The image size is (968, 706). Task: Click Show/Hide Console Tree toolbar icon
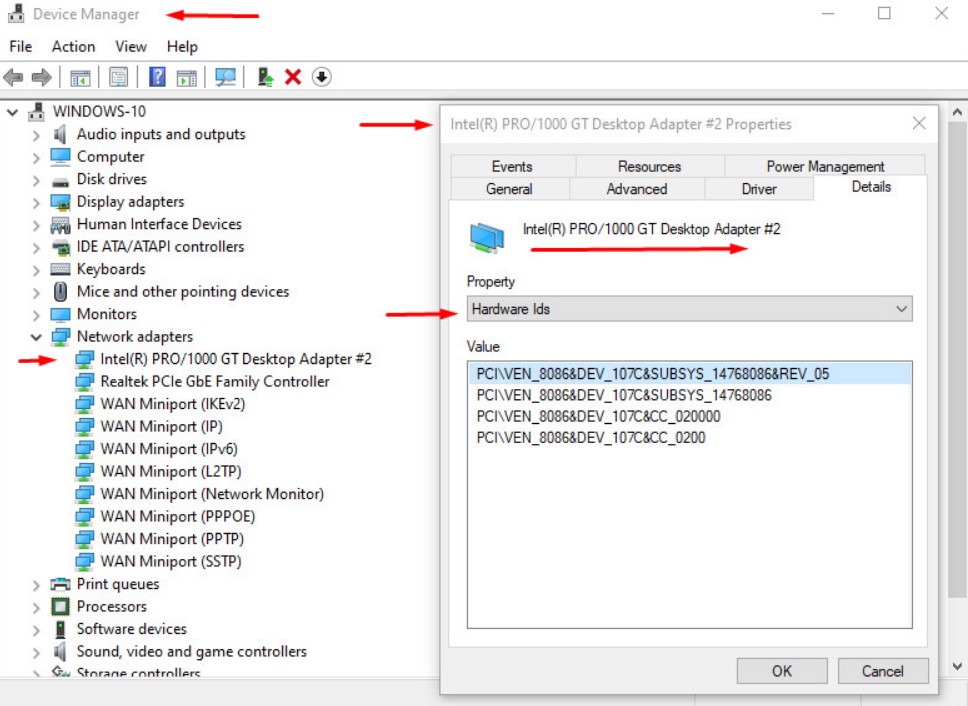[80, 77]
